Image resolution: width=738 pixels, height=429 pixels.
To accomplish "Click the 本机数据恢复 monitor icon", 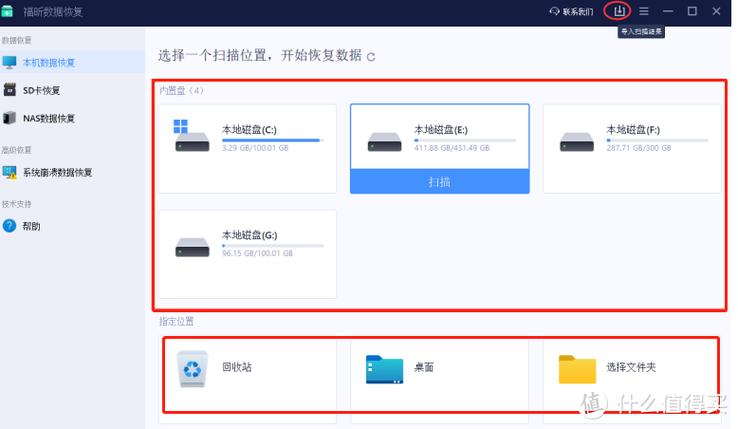I will tap(9, 62).
